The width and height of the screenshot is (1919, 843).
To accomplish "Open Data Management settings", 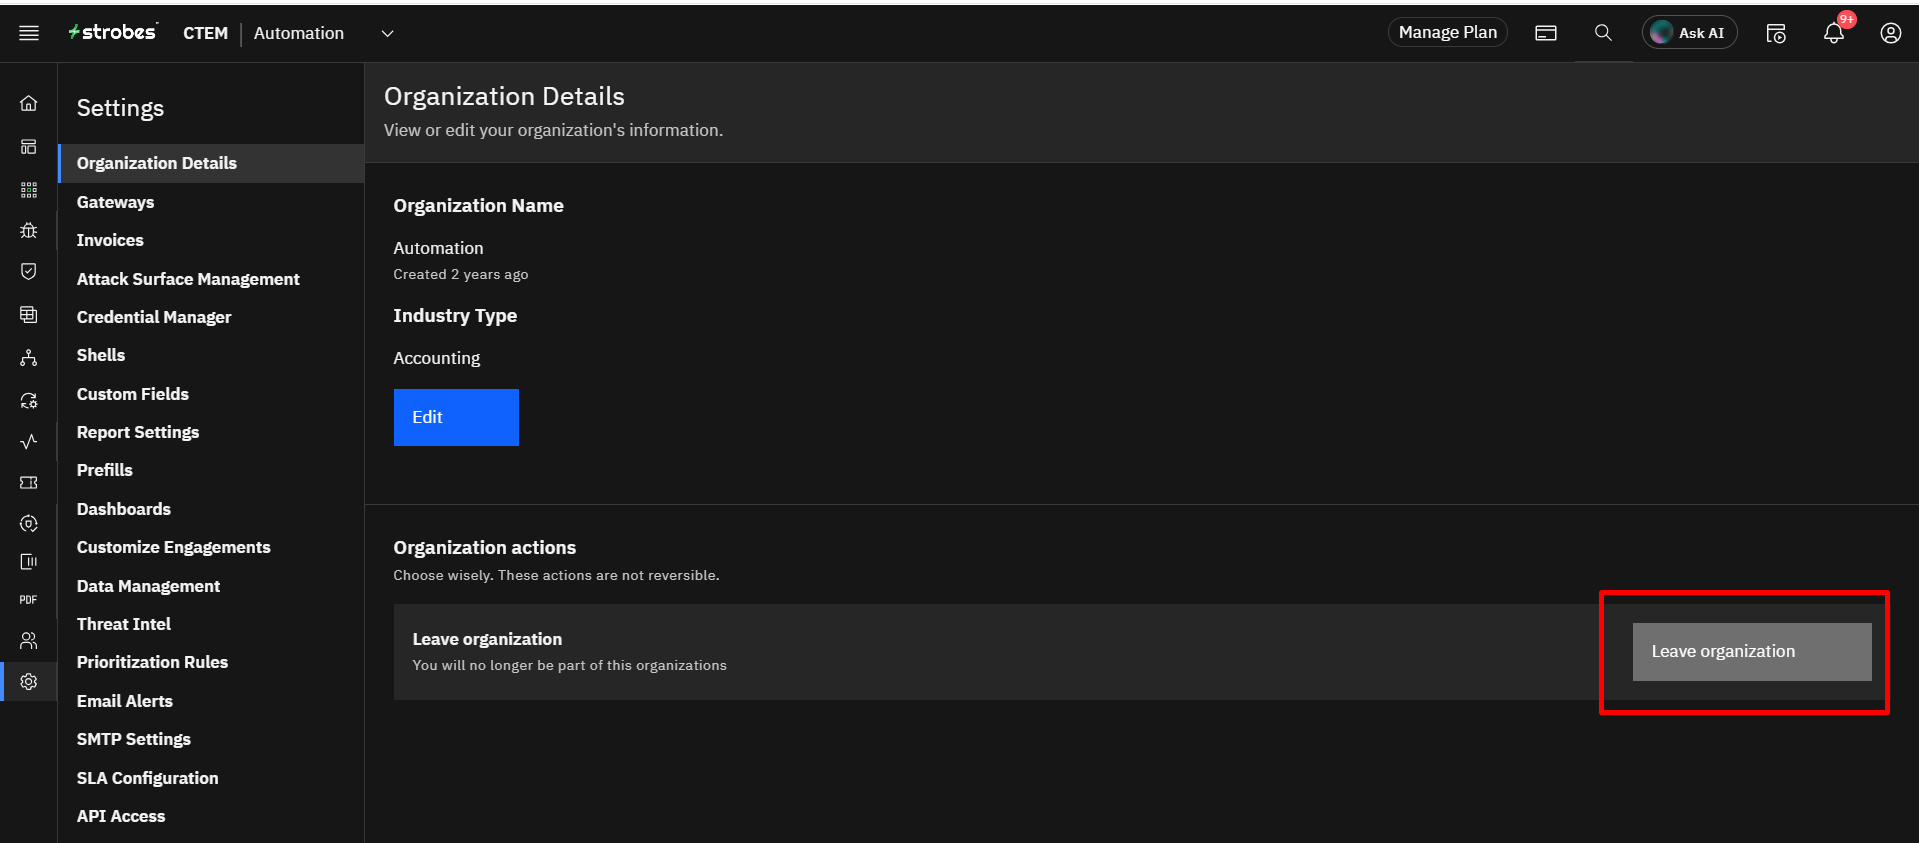I will point(148,586).
